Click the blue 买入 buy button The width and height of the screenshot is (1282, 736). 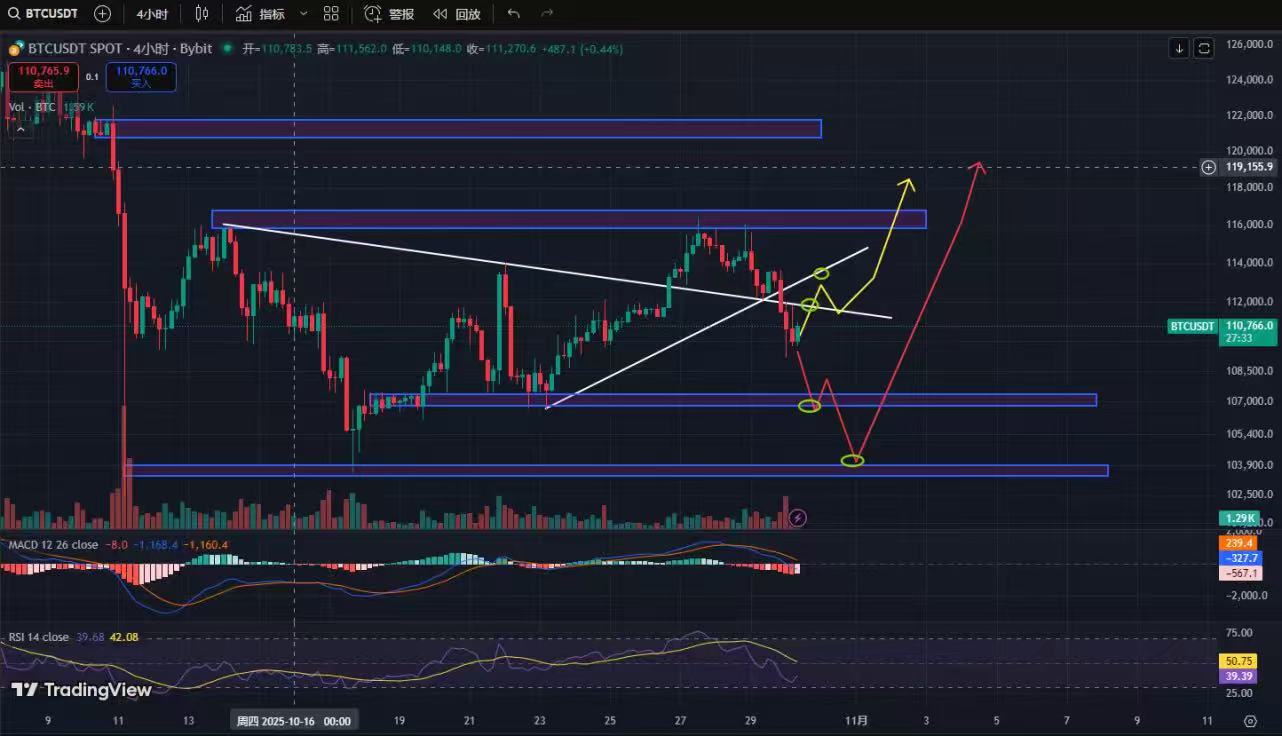(141, 77)
